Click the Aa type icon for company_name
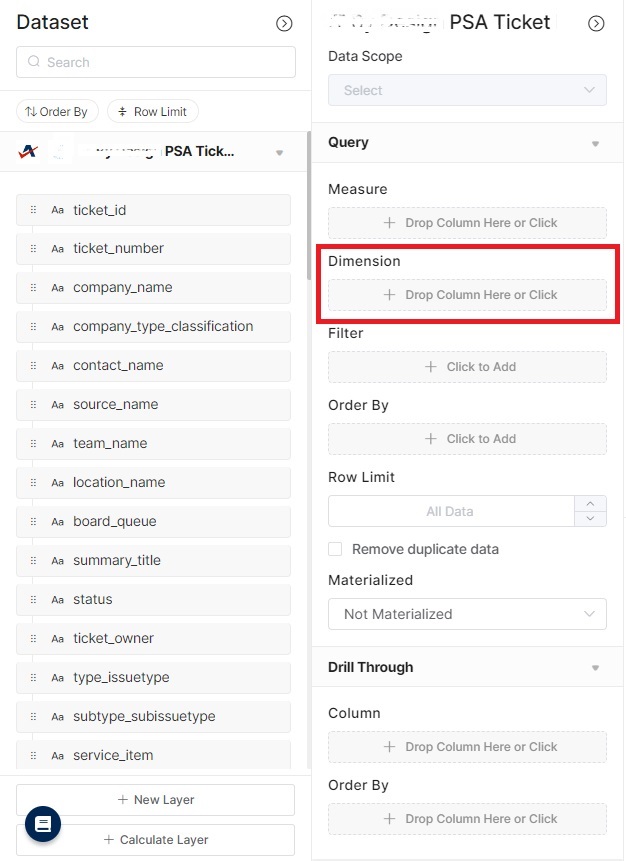 click(x=57, y=288)
